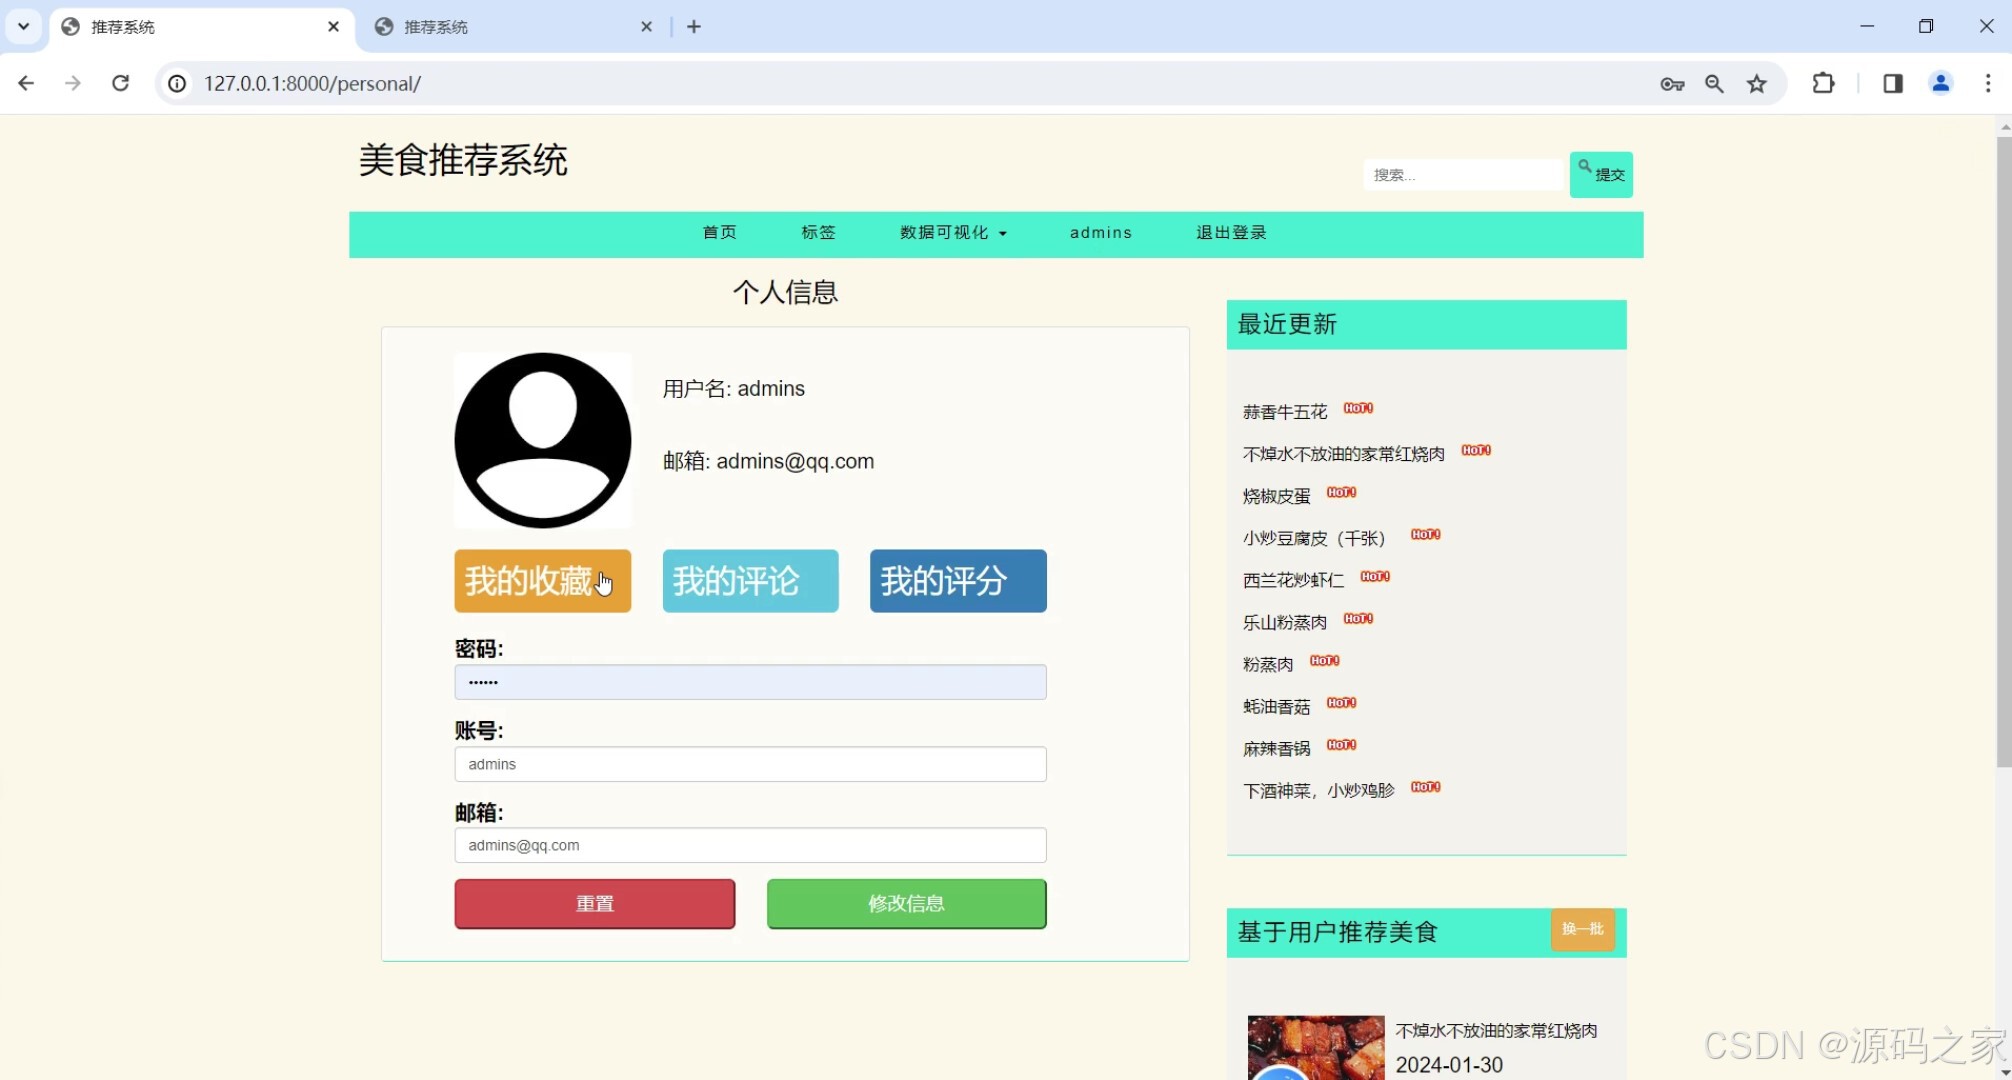Viewport: 2012px width, 1080px height.
Task: Click the bookmark star icon
Action: pos(1757,84)
